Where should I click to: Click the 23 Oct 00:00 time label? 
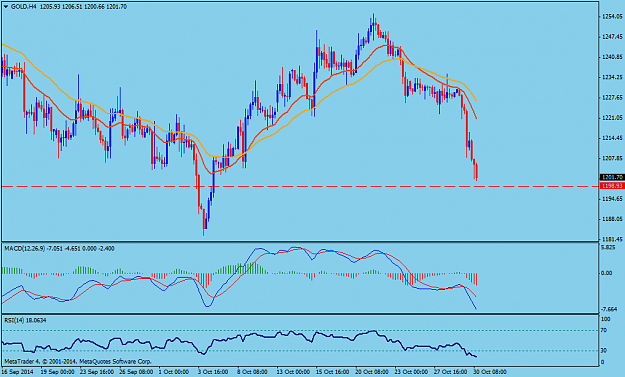411,372
